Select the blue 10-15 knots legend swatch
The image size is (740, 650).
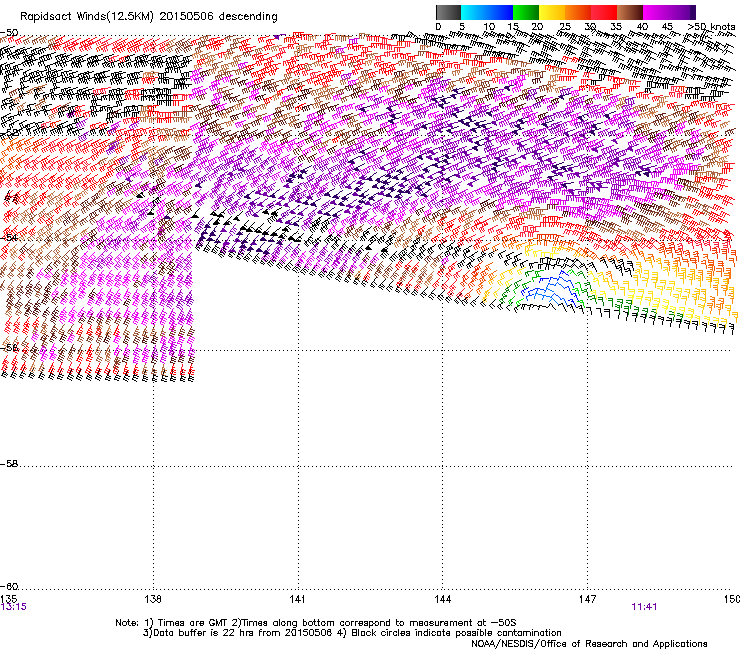[x=500, y=12]
